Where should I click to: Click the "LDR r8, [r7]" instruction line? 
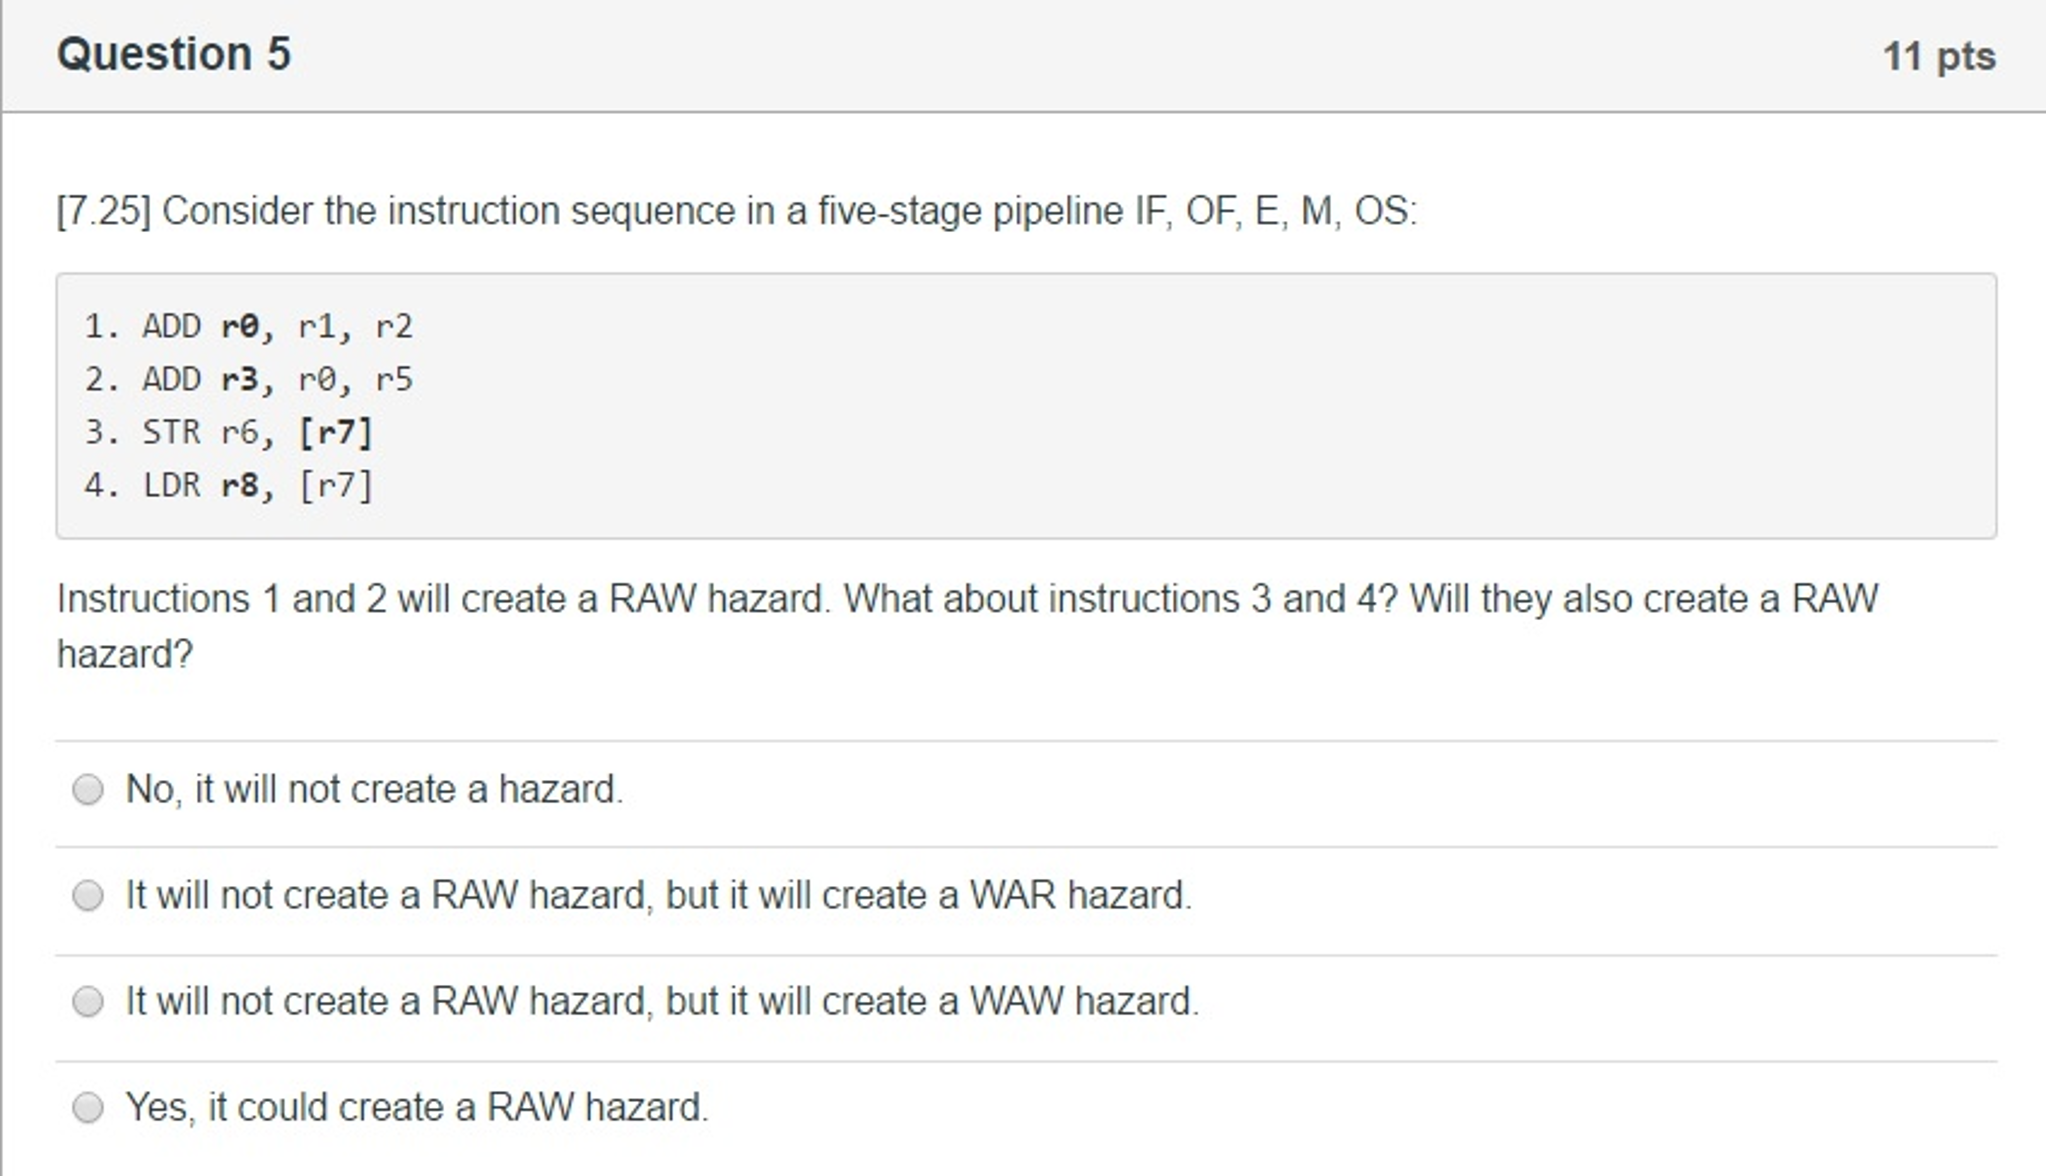pos(230,485)
